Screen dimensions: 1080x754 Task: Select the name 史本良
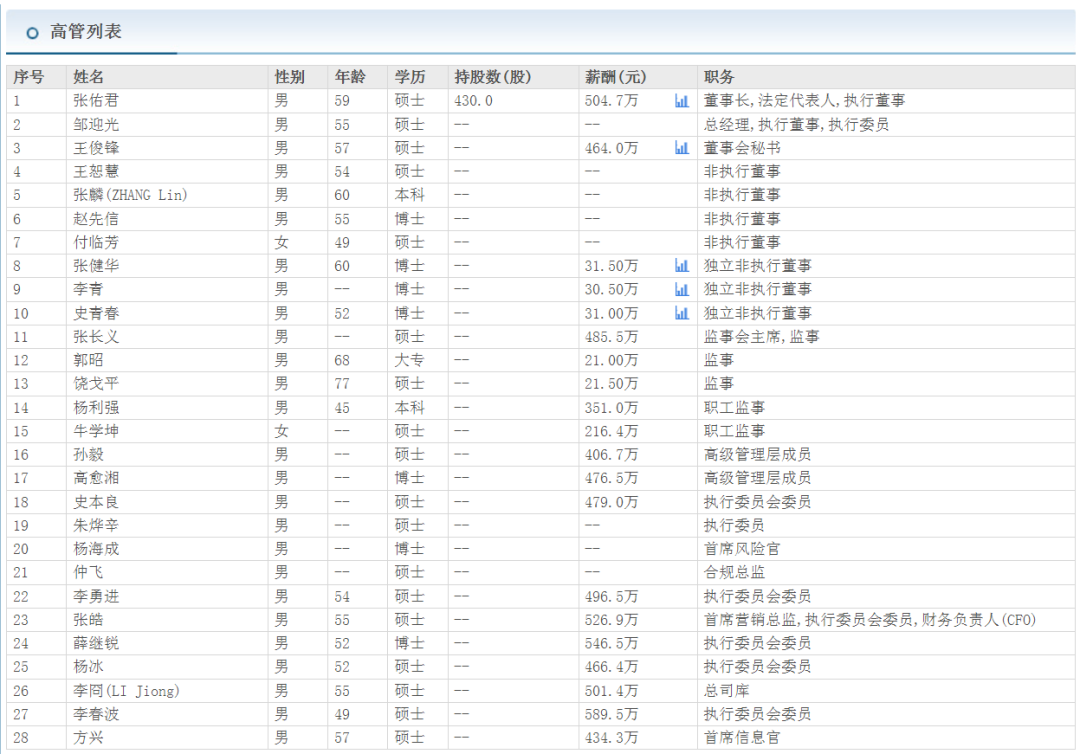[96, 502]
